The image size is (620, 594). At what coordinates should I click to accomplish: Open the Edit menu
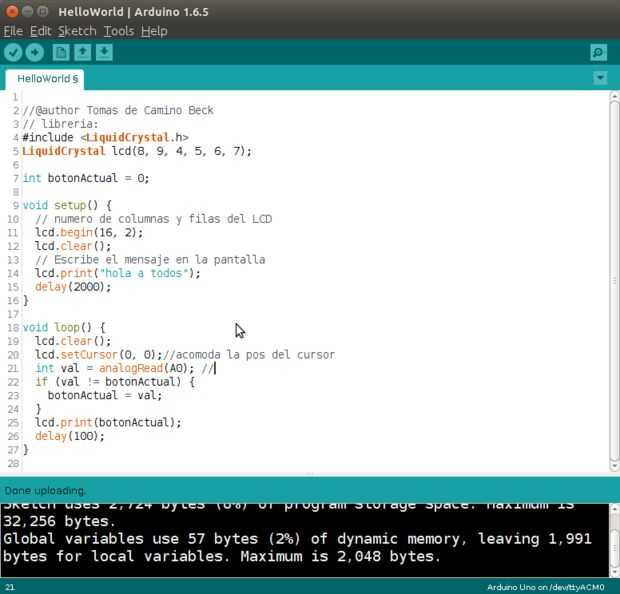41,31
